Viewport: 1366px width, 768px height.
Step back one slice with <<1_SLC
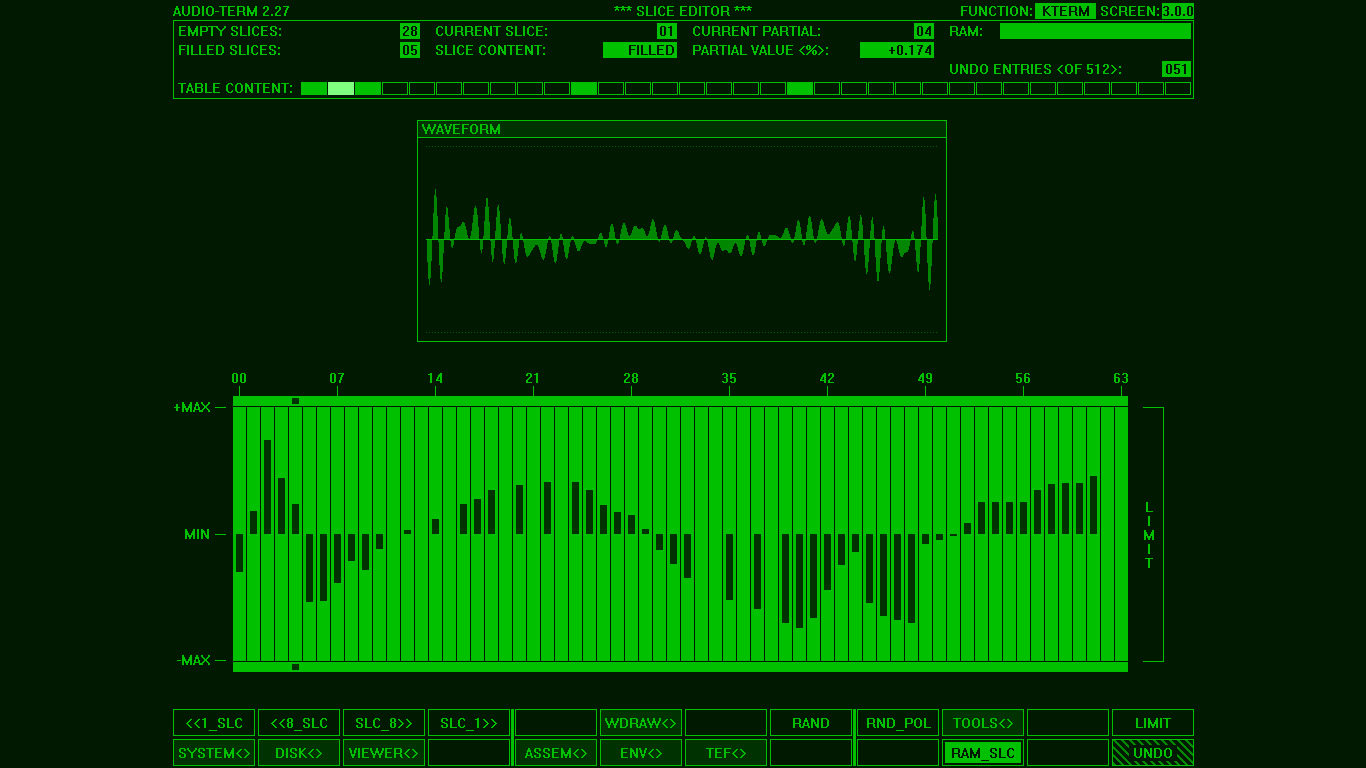click(213, 722)
